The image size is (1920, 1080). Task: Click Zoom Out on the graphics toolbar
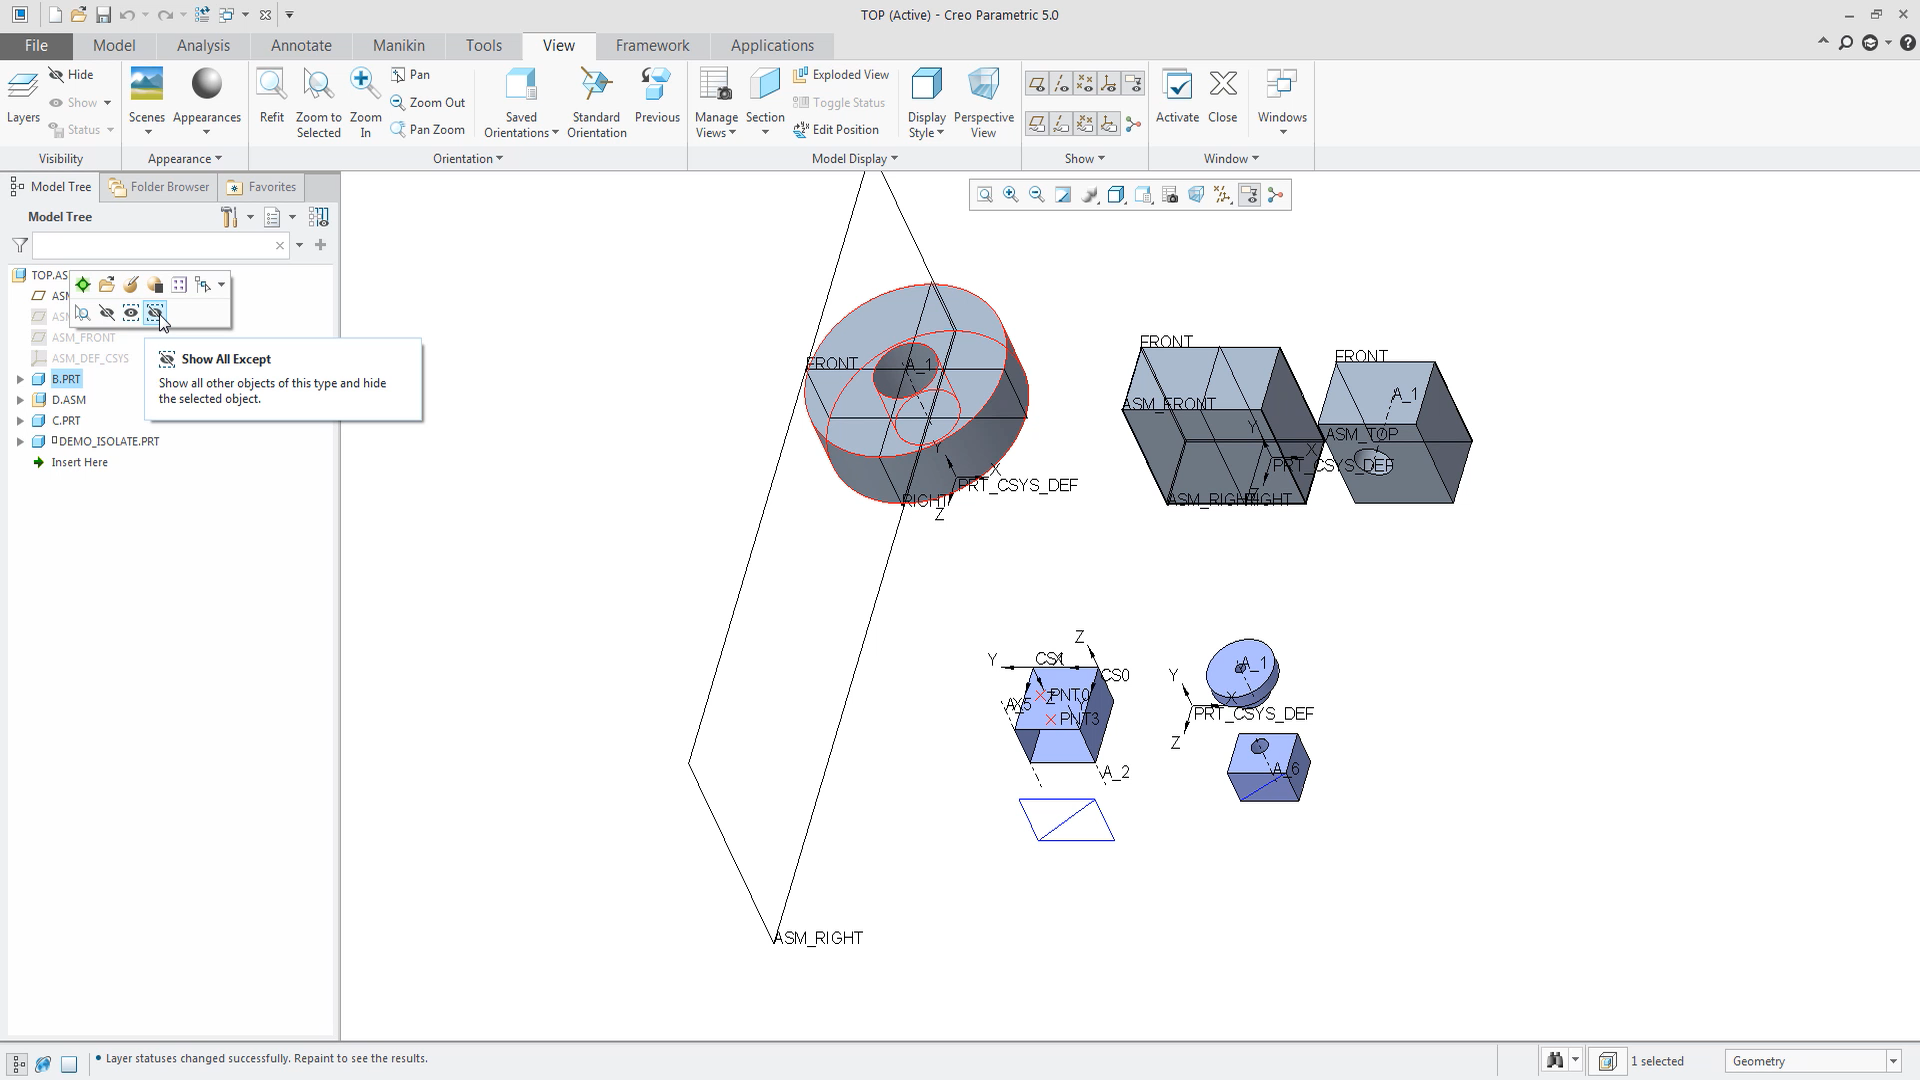click(x=1037, y=195)
